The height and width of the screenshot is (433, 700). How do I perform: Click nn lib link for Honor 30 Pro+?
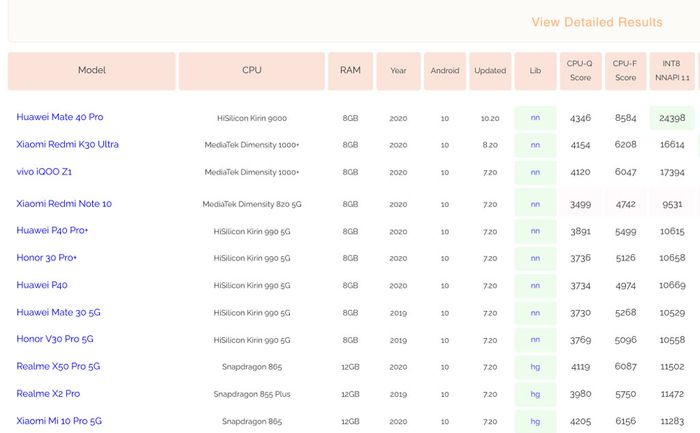click(535, 258)
